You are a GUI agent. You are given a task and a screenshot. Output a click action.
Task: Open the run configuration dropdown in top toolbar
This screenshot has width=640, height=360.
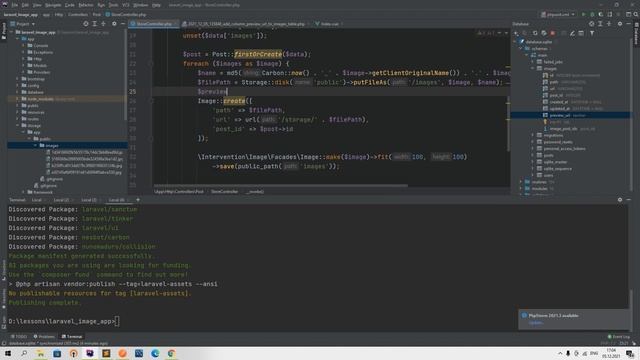coord(558,14)
